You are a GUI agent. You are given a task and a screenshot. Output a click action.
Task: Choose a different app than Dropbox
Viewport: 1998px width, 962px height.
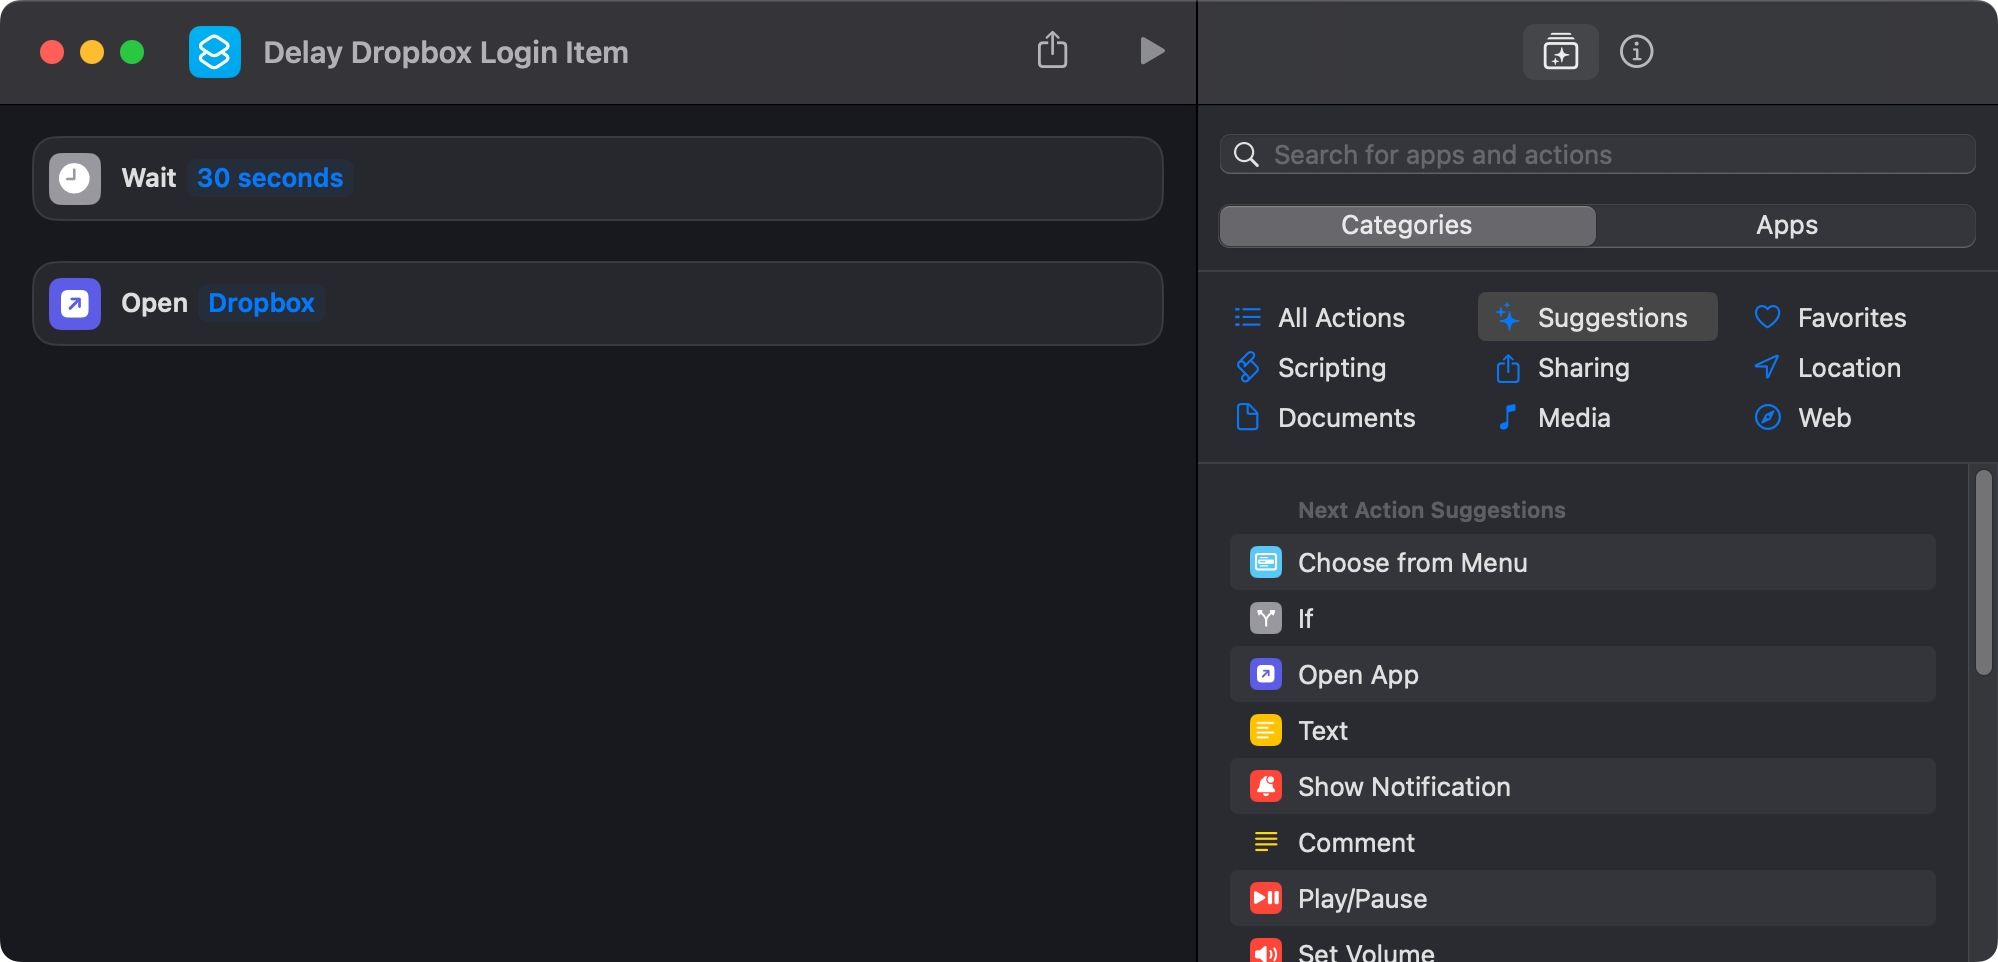[261, 303]
